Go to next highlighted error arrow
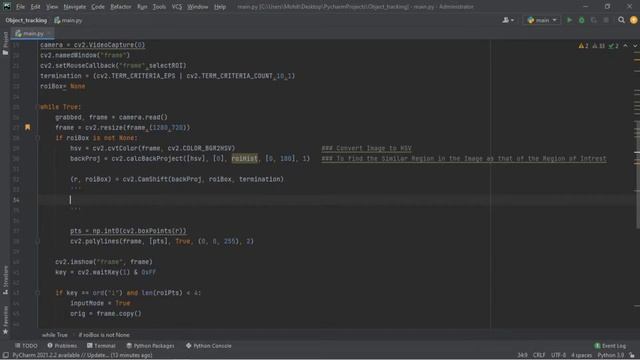The height and width of the screenshot is (360, 640). (635, 46)
